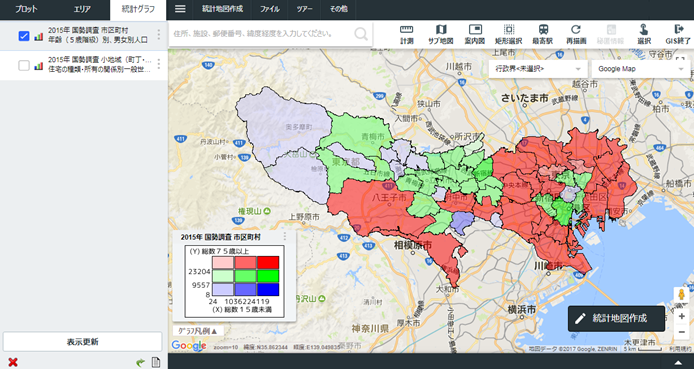Expand the bottom bar up-arrow
Screen dimensions: 694x369
click(x=678, y=363)
